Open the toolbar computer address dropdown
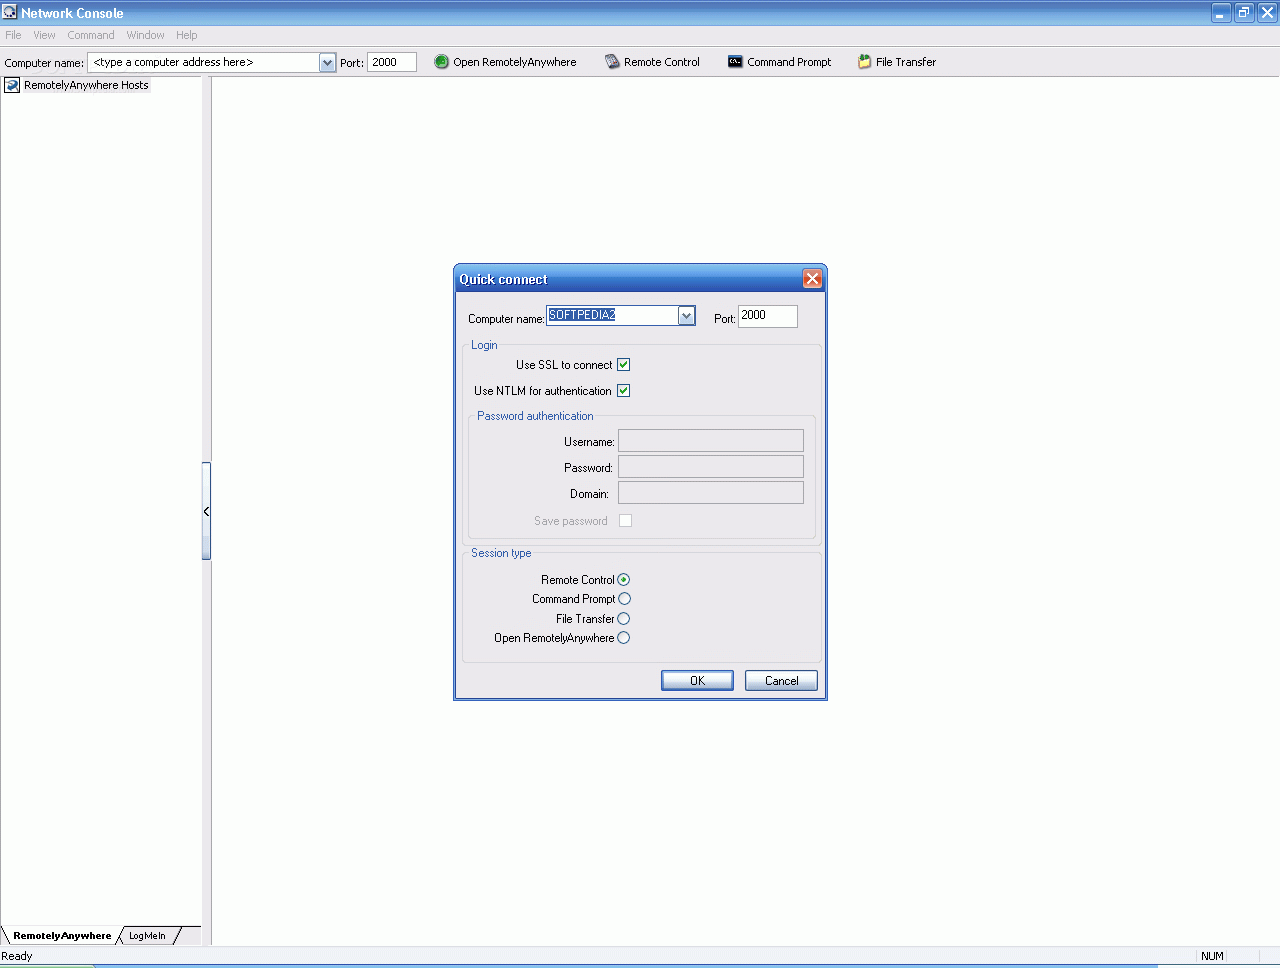 pos(327,63)
